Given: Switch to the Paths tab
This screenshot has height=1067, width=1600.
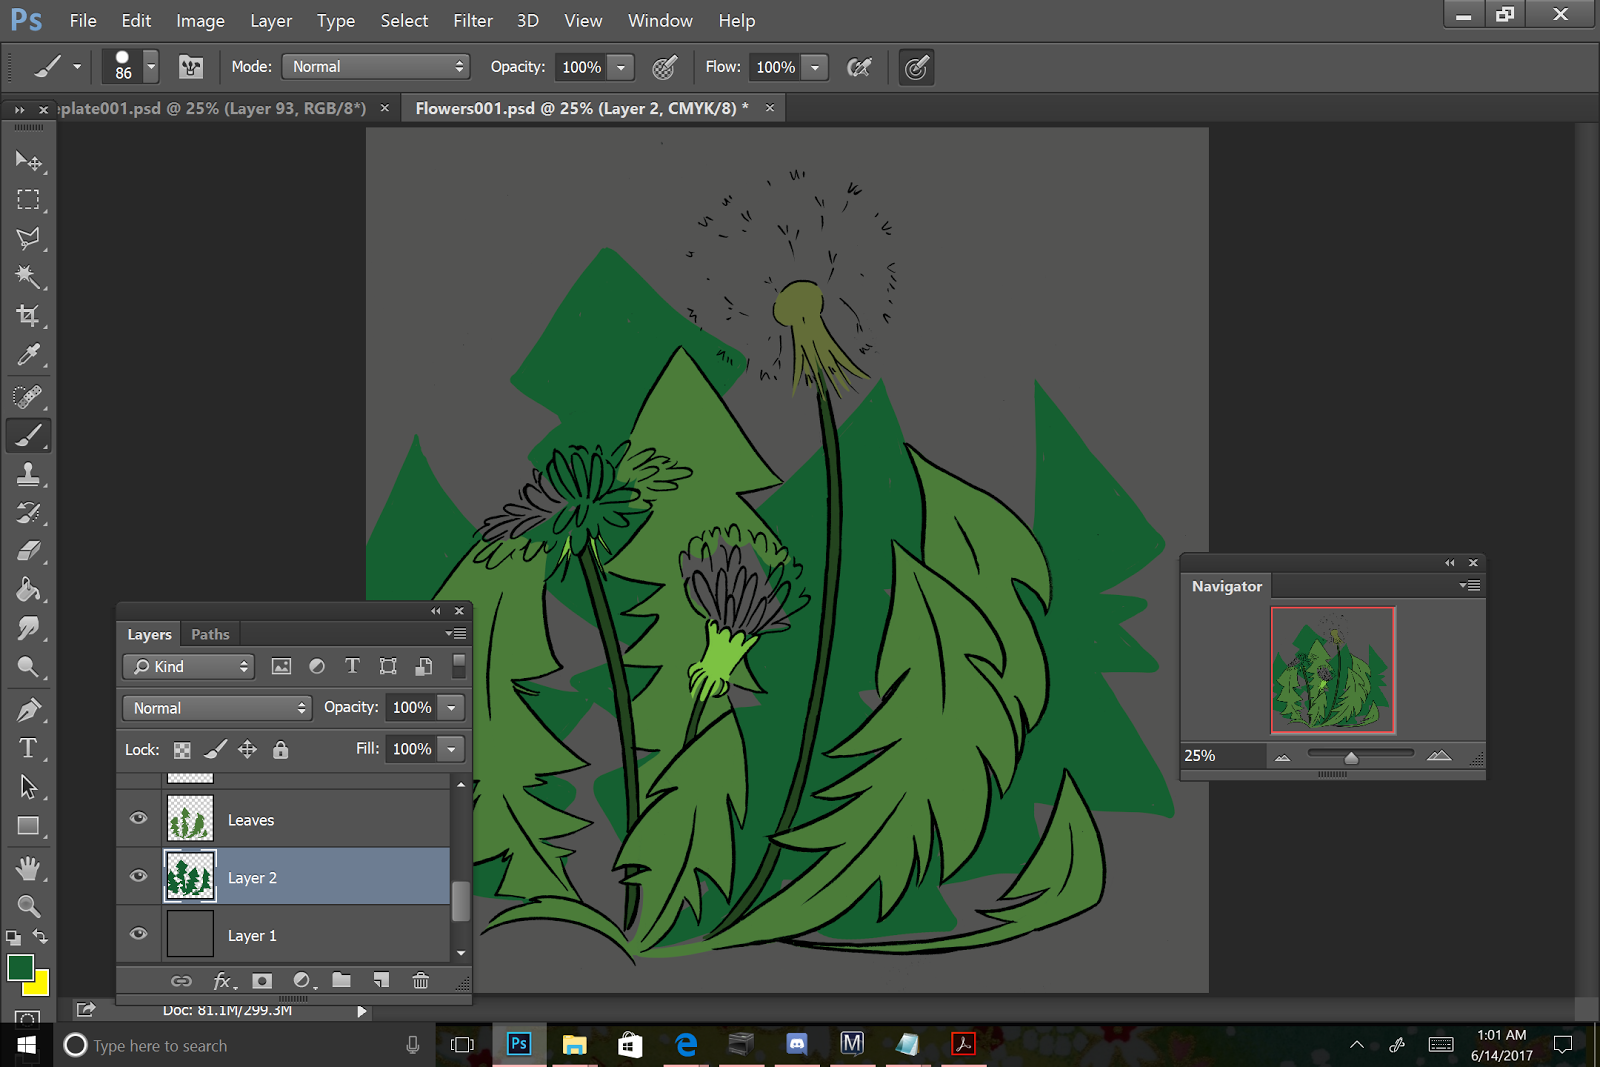Looking at the screenshot, I should [x=210, y=634].
